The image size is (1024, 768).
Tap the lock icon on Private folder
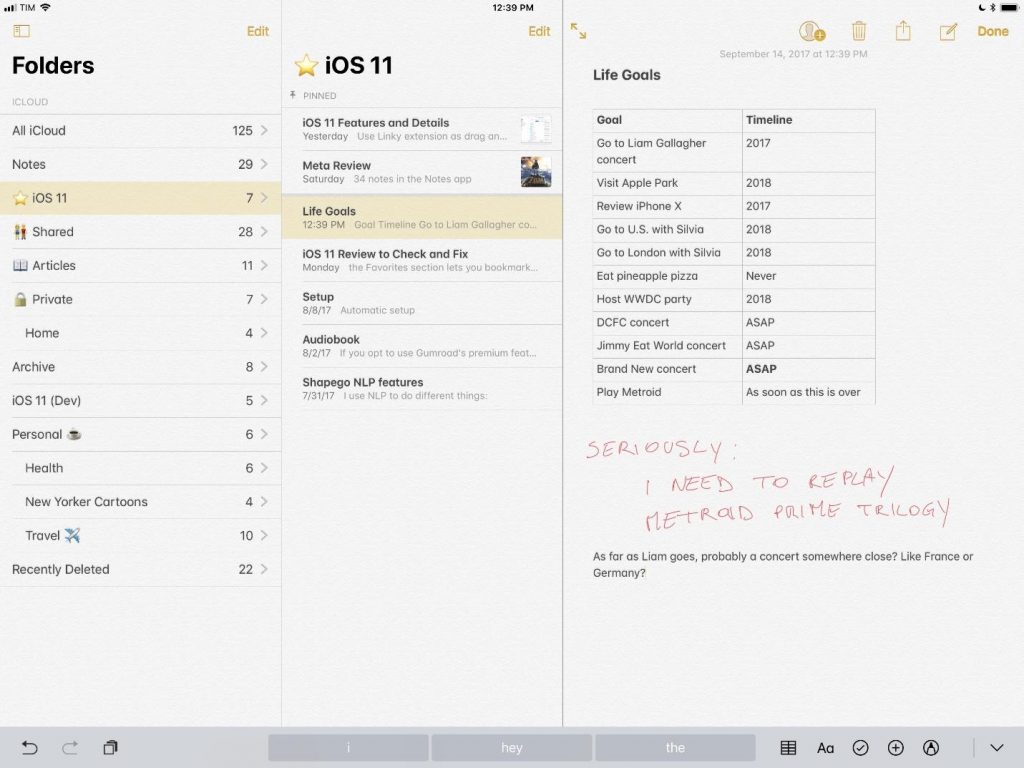20,299
